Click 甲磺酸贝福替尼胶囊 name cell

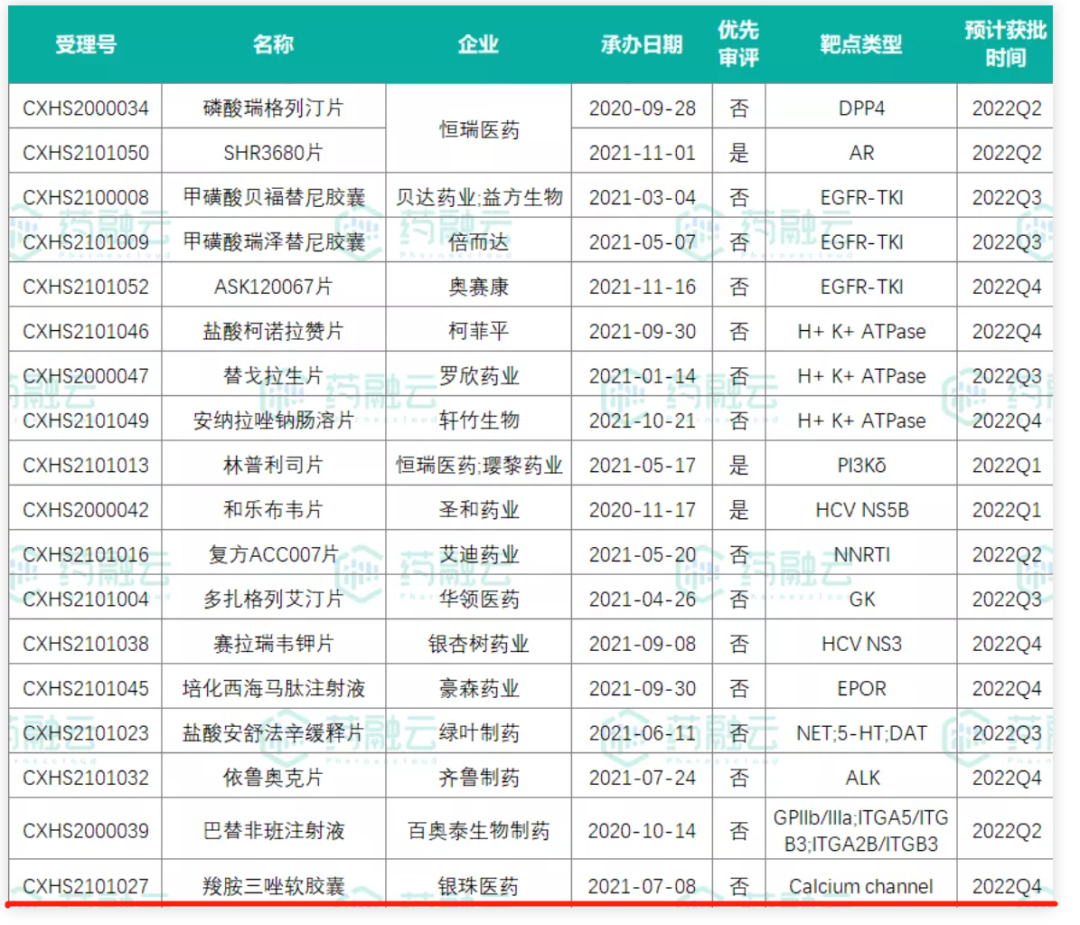pos(273,197)
